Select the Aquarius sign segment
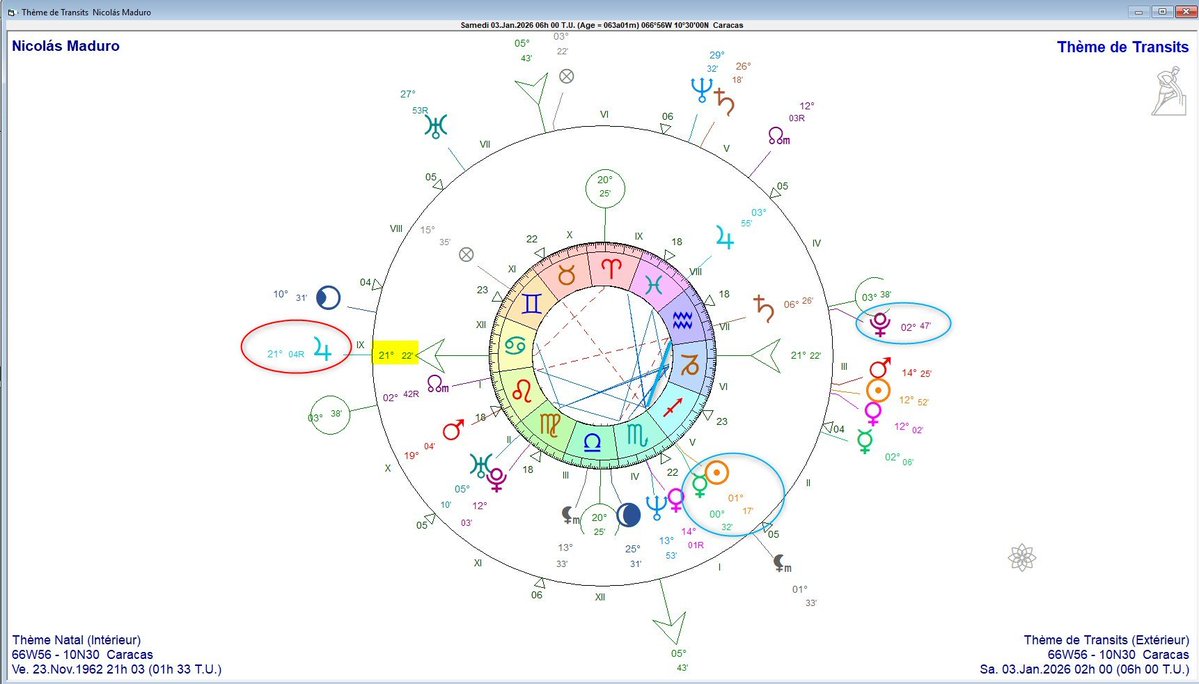This screenshot has width=1199, height=684. click(x=682, y=321)
